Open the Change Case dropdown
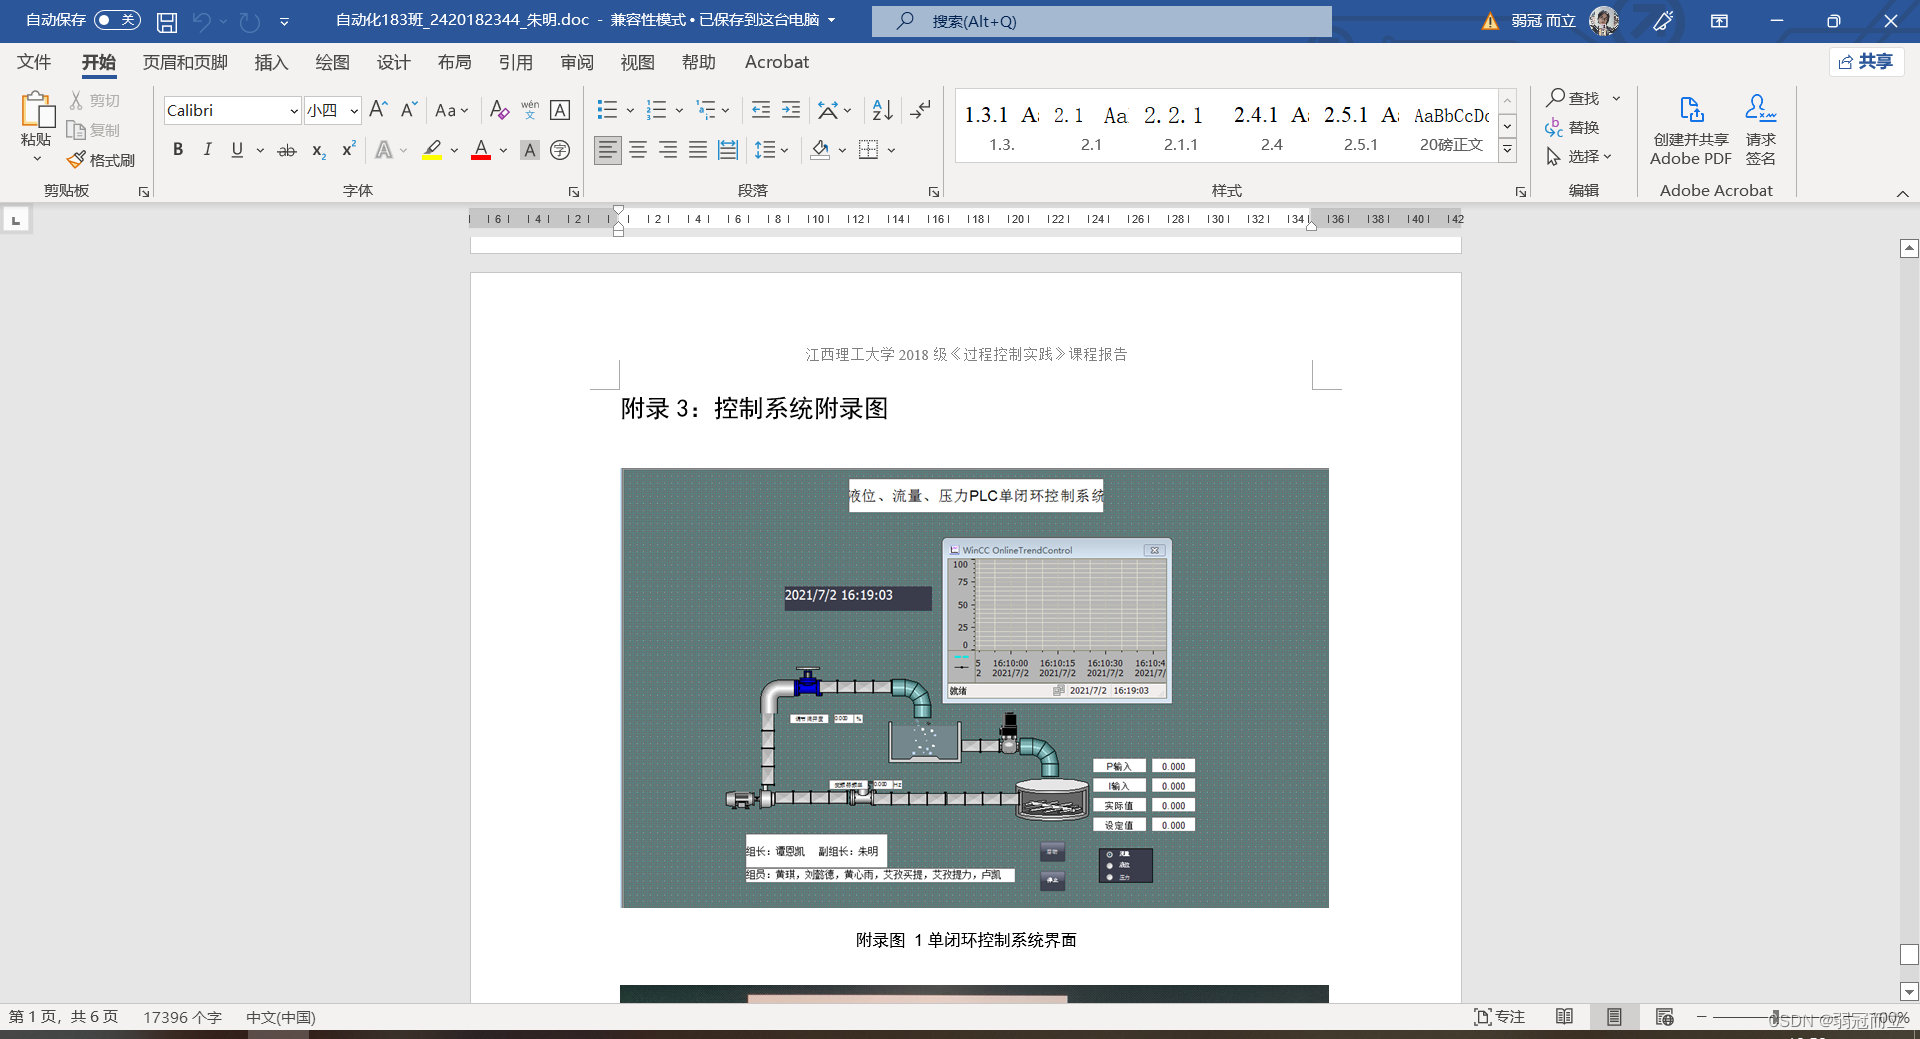The image size is (1920, 1039). click(452, 110)
